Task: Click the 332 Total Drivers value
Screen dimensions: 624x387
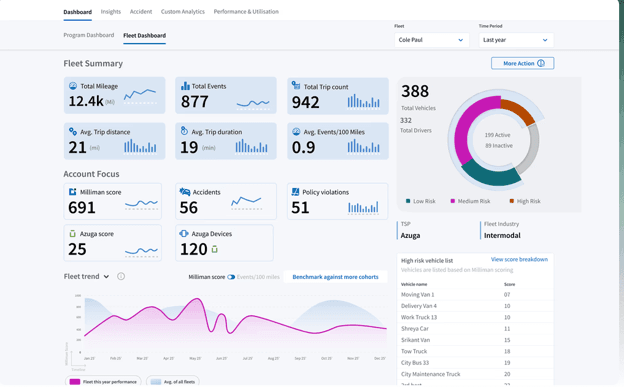Action: click(406, 120)
